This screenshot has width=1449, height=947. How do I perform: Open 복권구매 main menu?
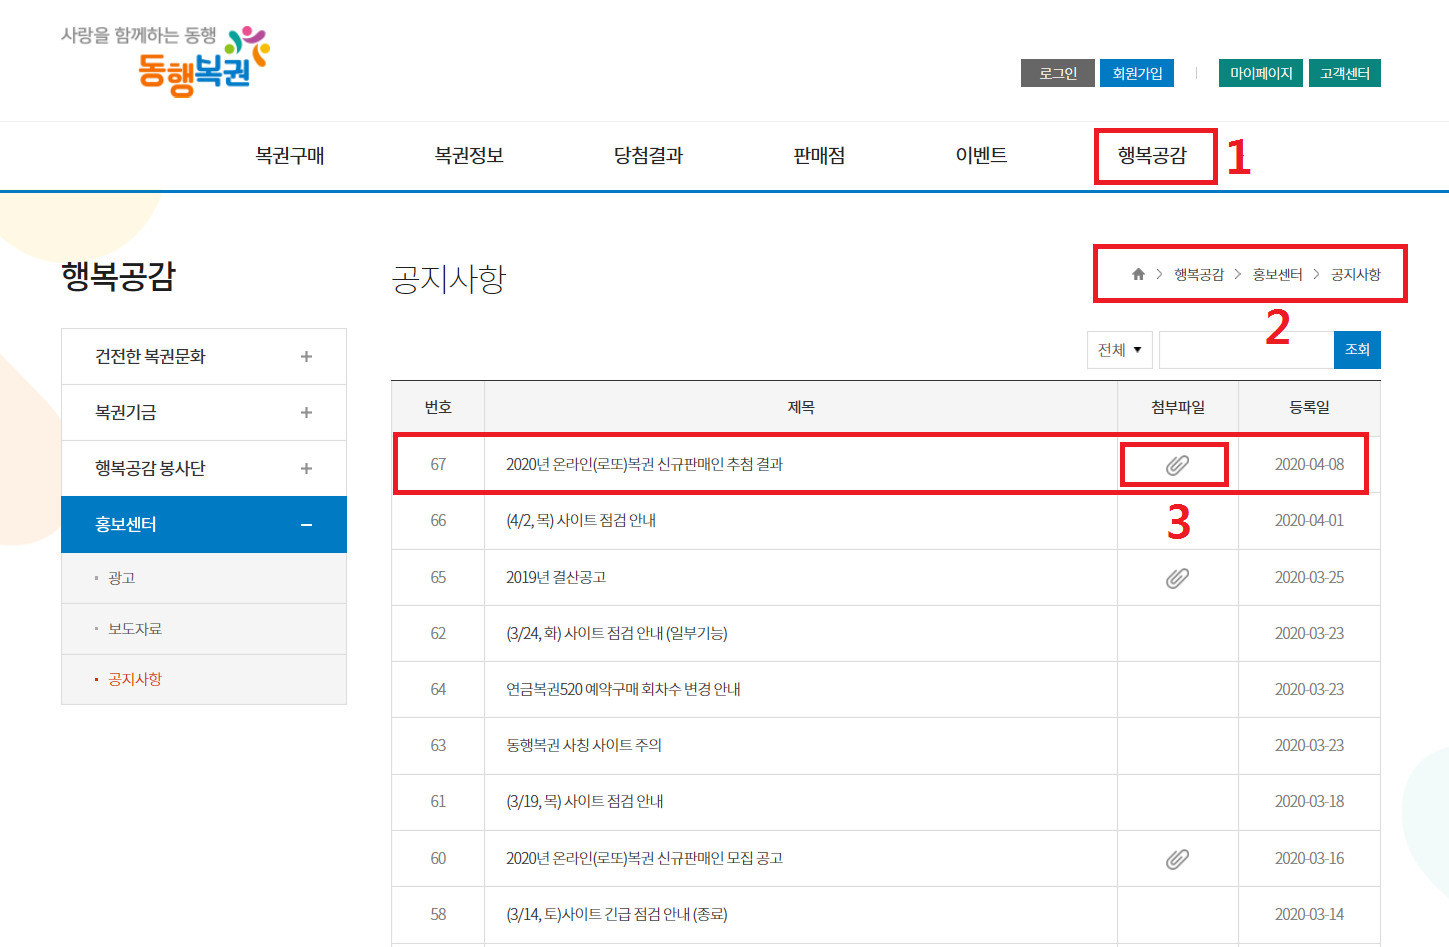click(x=290, y=156)
